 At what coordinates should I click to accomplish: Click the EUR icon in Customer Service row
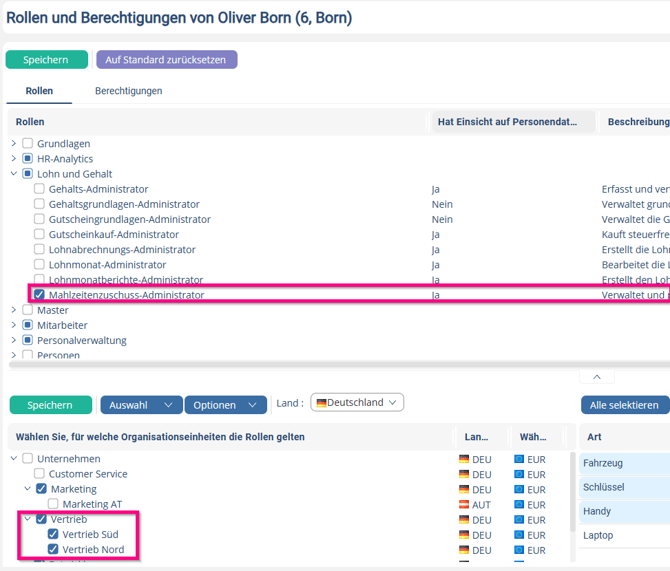[519, 474]
